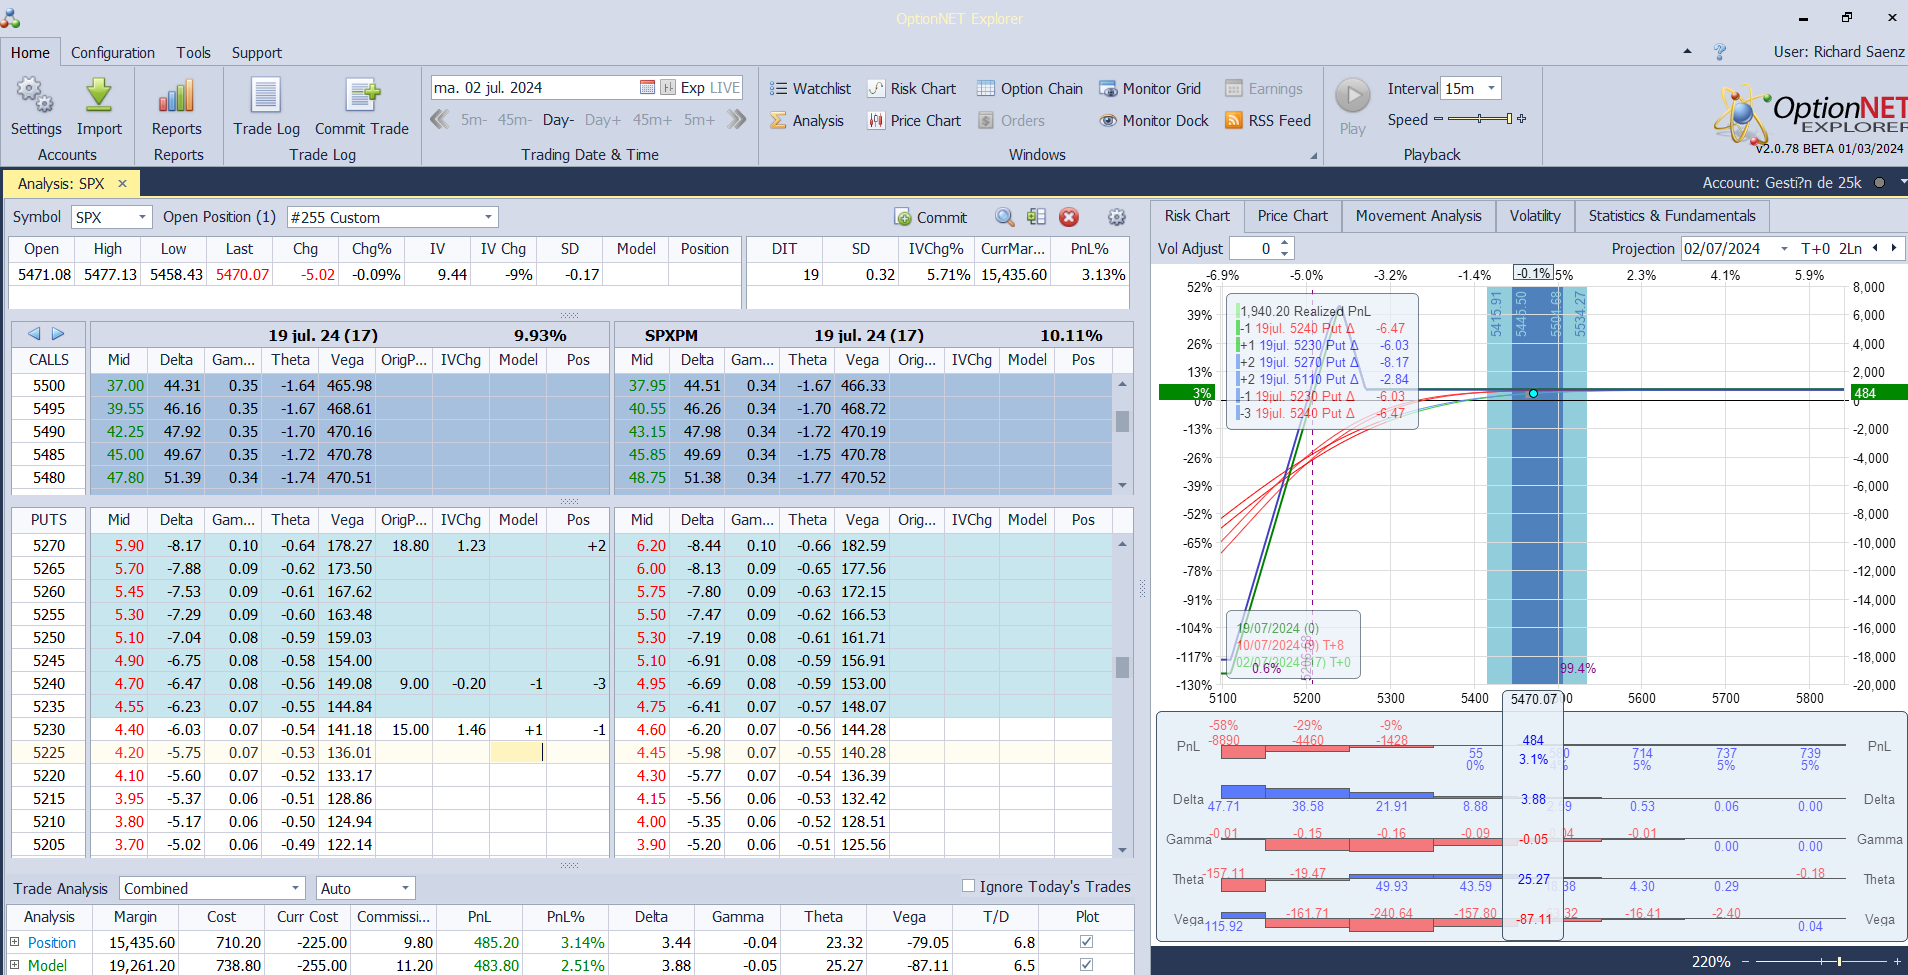
Task: Open the Price Chart window from ribbon
Action: [x=914, y=121]
